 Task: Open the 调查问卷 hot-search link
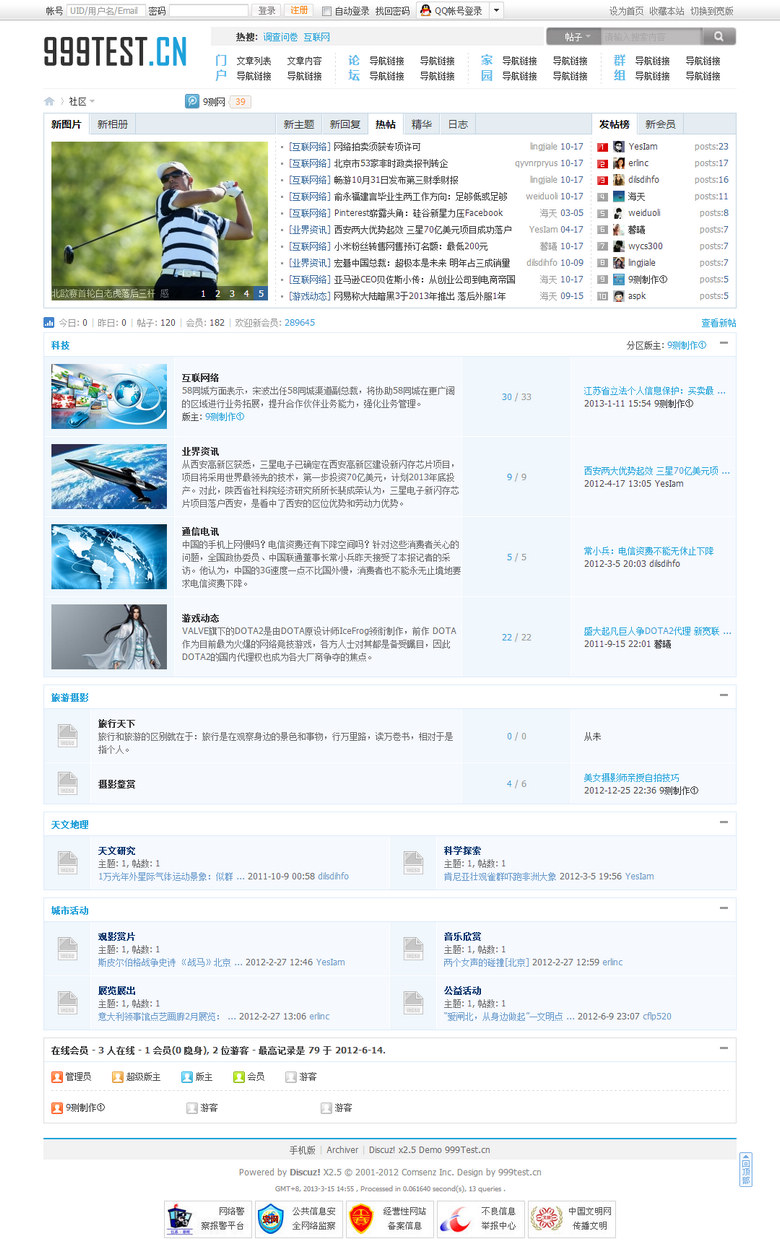tap(280, 37)
